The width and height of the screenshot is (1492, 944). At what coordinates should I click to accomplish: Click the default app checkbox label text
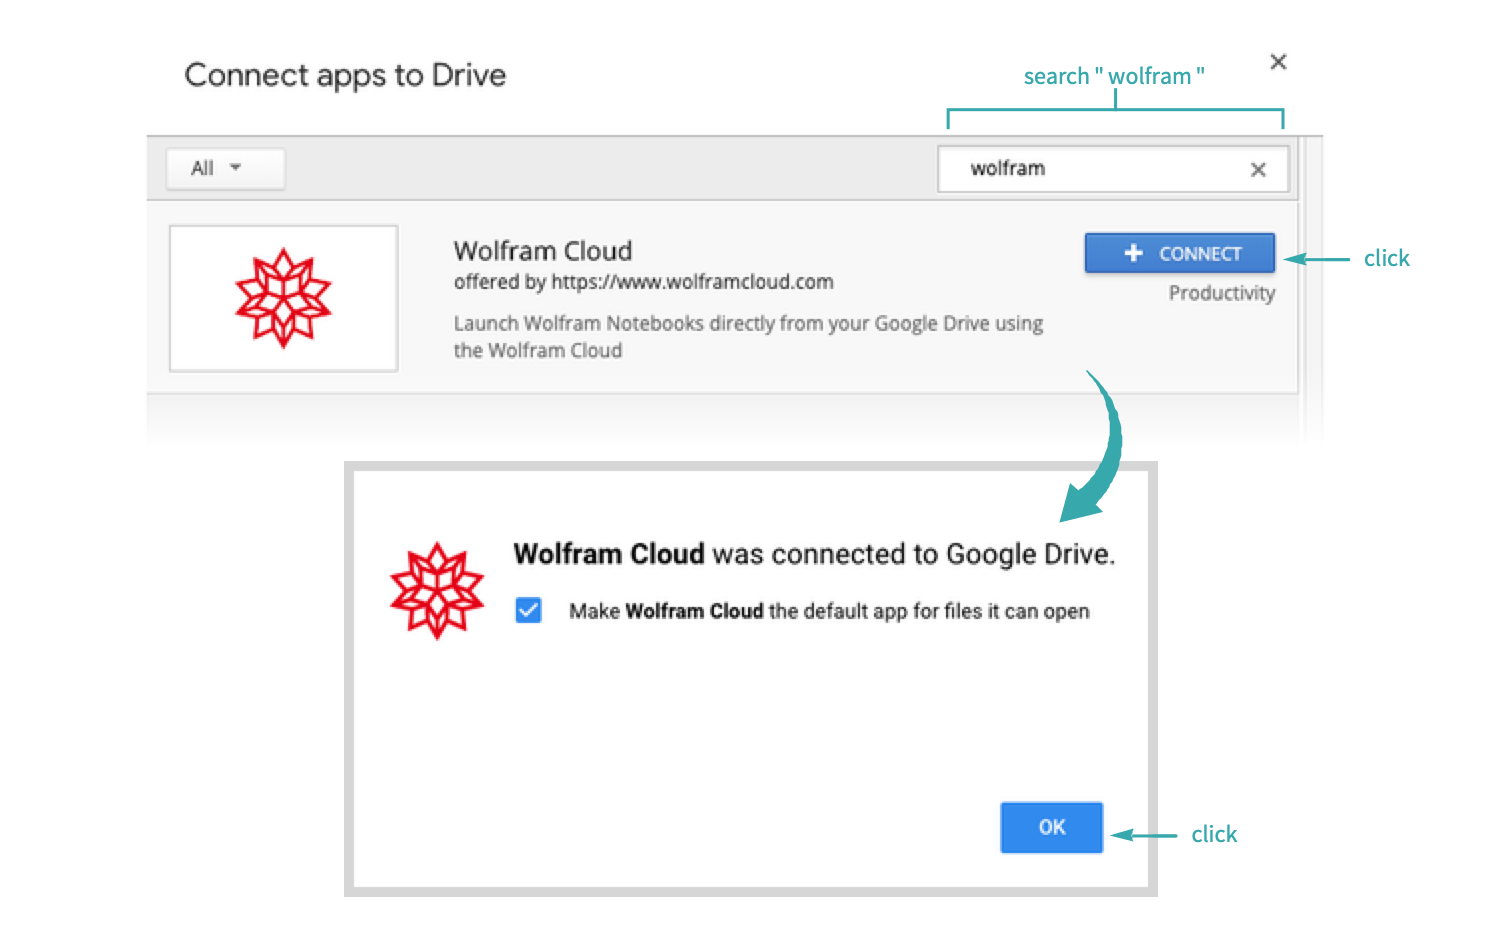pyautogui.click(x=828, y=611)
